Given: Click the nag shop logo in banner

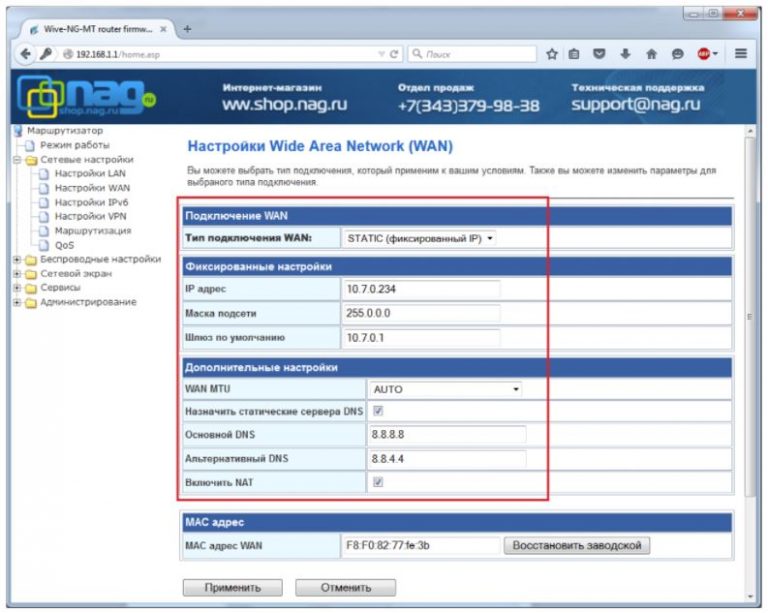Looking at the screenshot, I should point(87,96).
